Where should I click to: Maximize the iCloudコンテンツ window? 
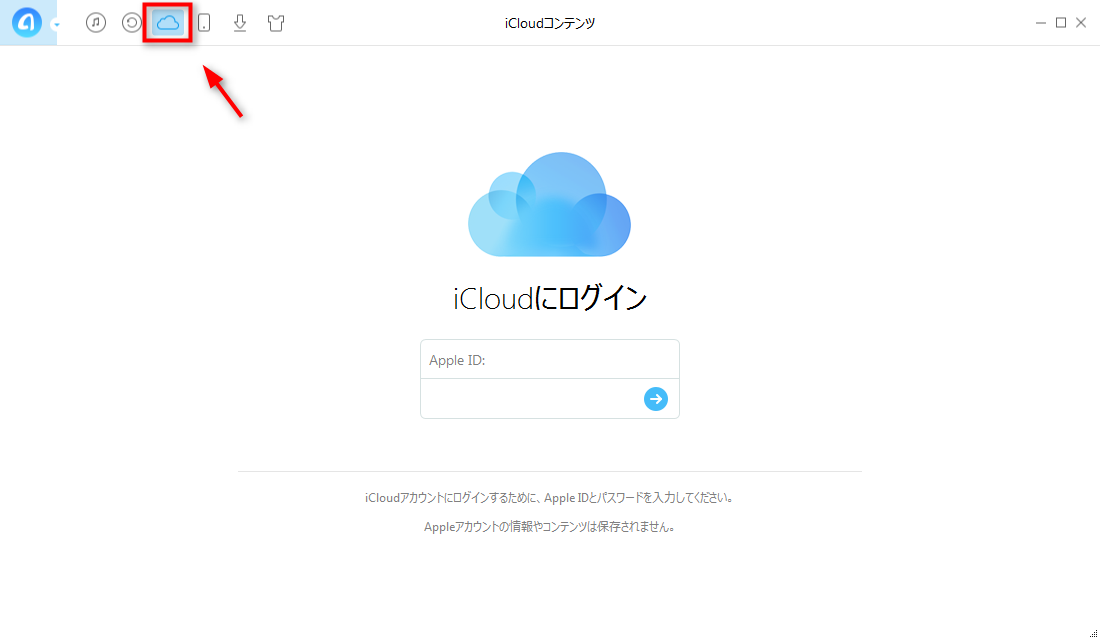[x=1061, y=22]
